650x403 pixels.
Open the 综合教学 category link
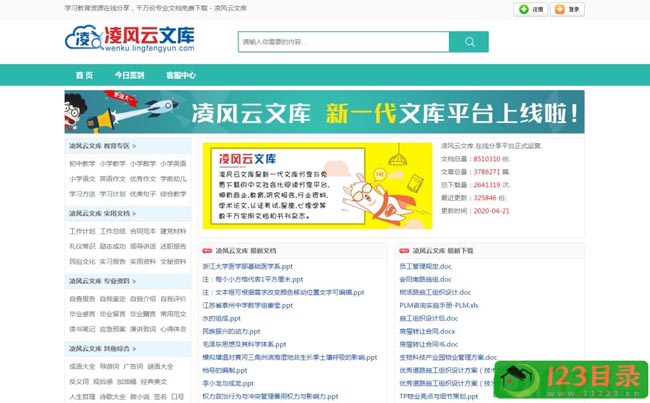(x=173, y=194)
